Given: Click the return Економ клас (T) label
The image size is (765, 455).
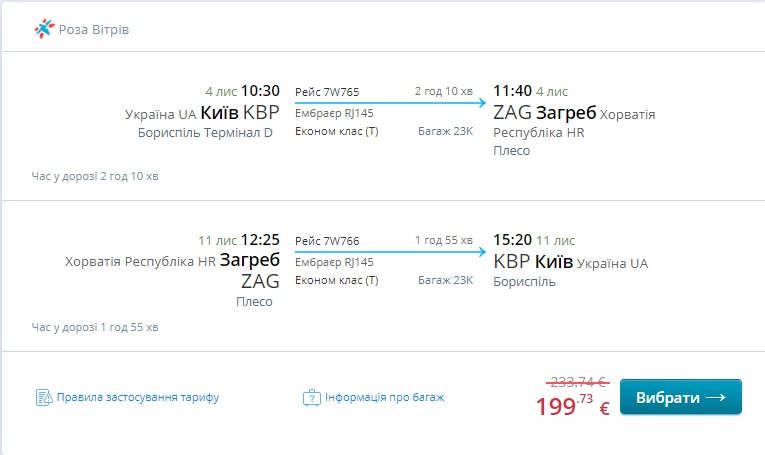Looking at the screenshot, I should (337, 280).
